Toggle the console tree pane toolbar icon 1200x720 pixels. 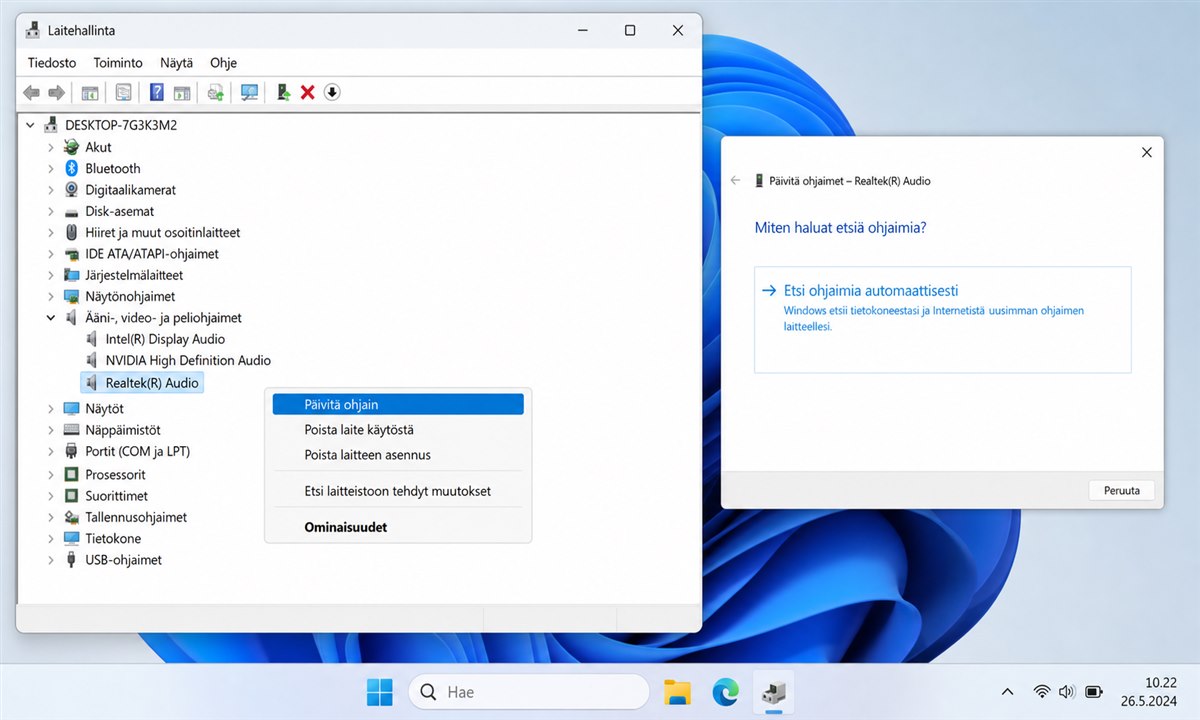[x=90, y=92]
